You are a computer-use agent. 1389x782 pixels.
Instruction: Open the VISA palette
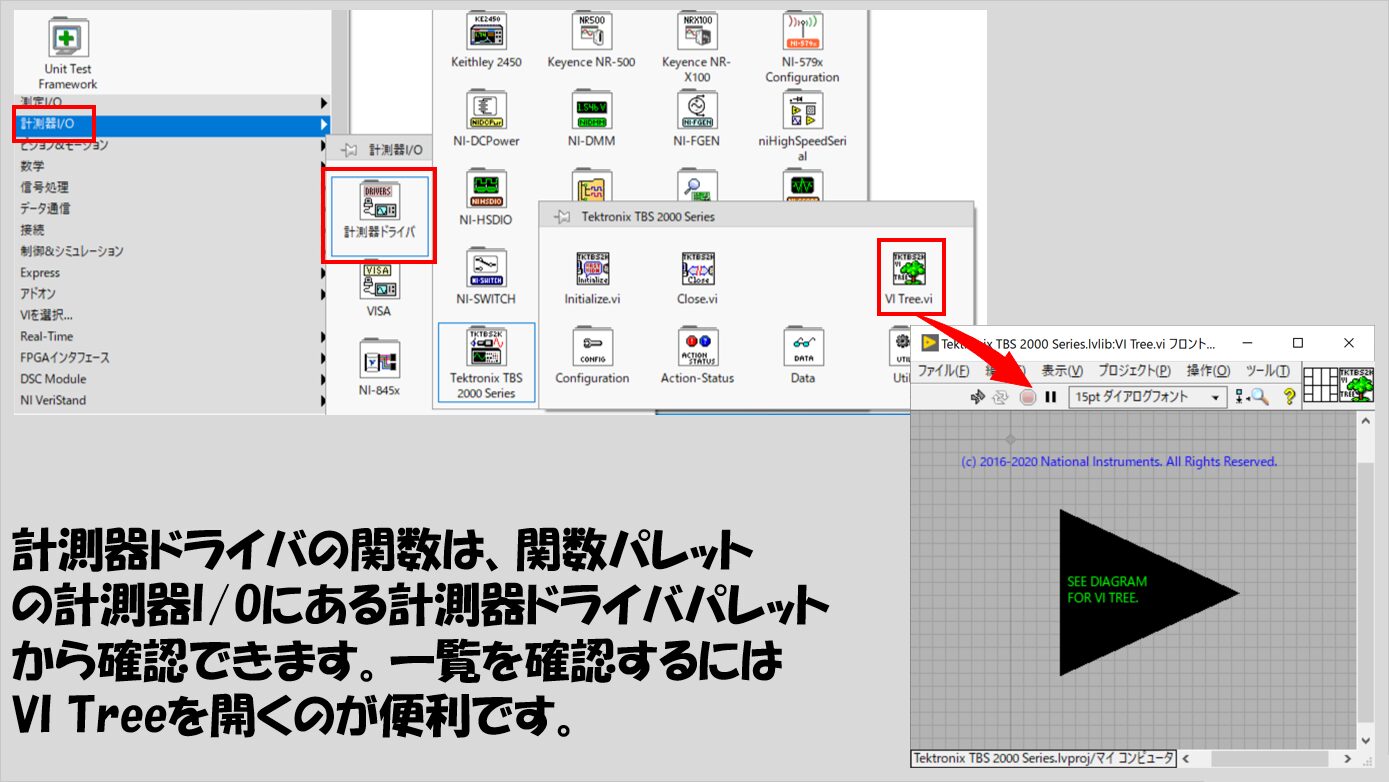click(379, 291)
